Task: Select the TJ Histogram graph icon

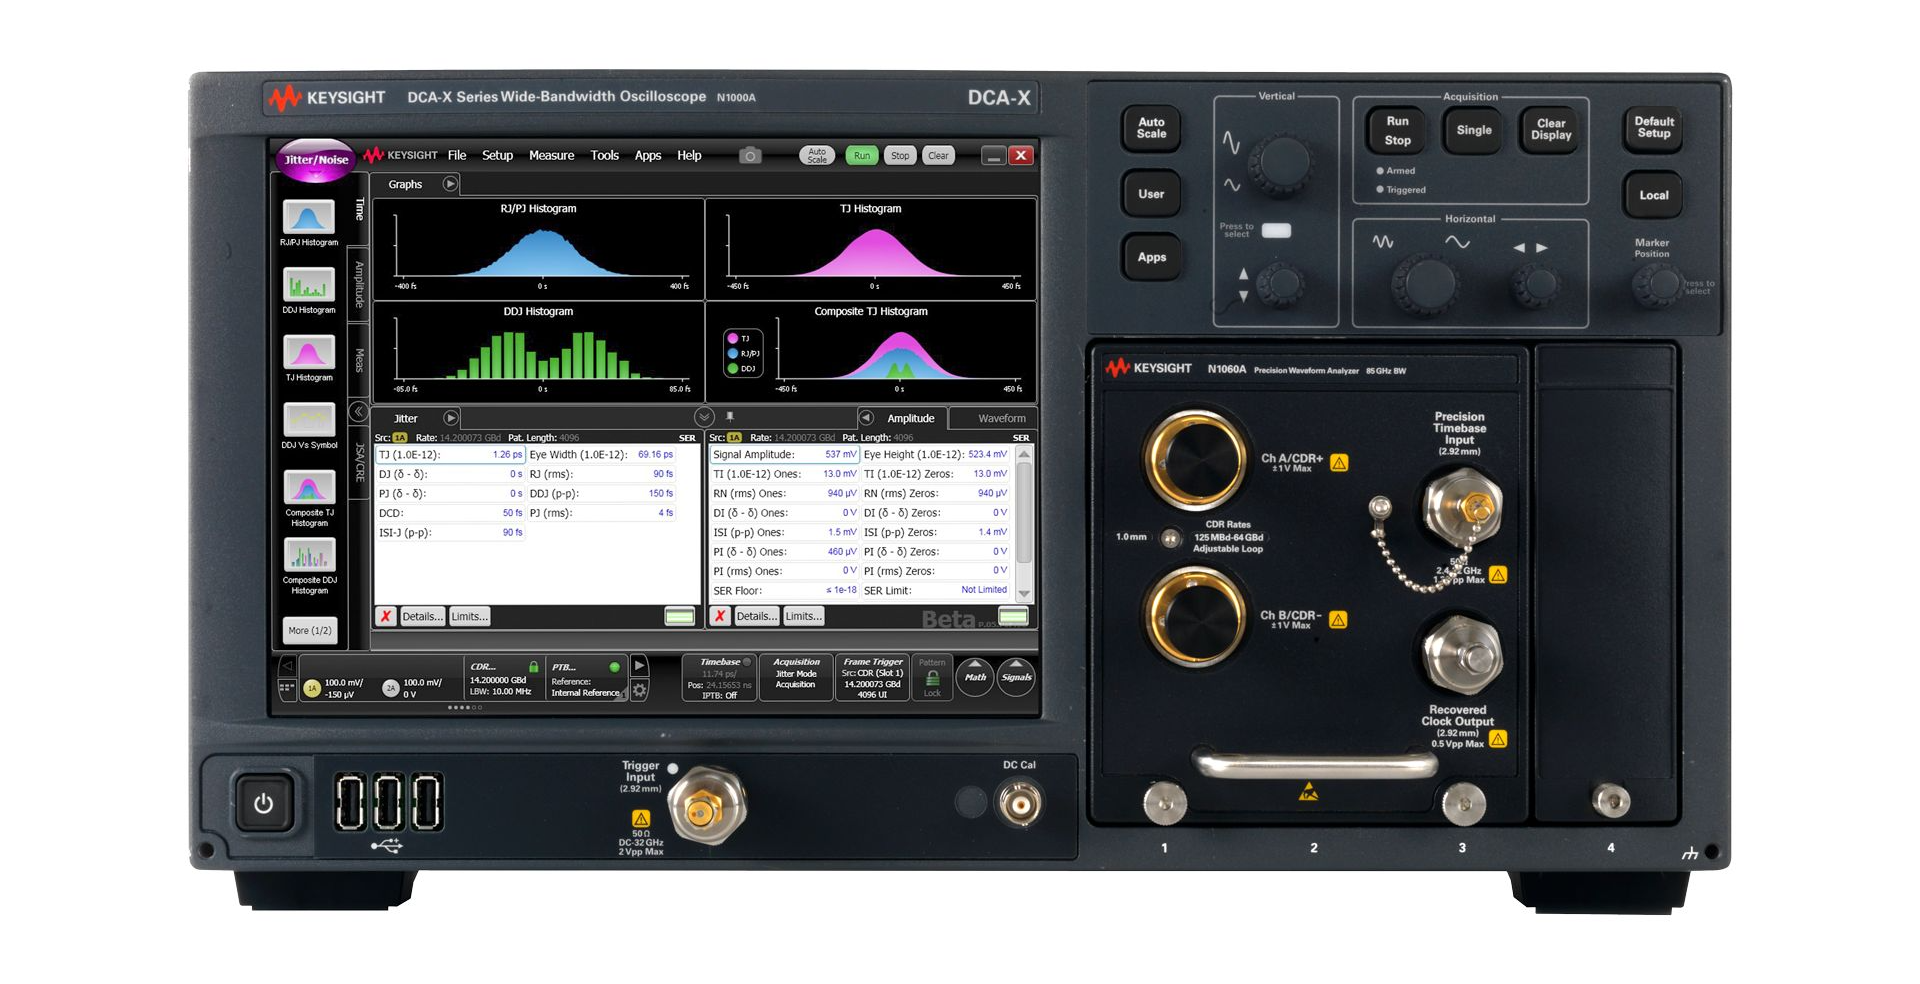Action: 309,352
